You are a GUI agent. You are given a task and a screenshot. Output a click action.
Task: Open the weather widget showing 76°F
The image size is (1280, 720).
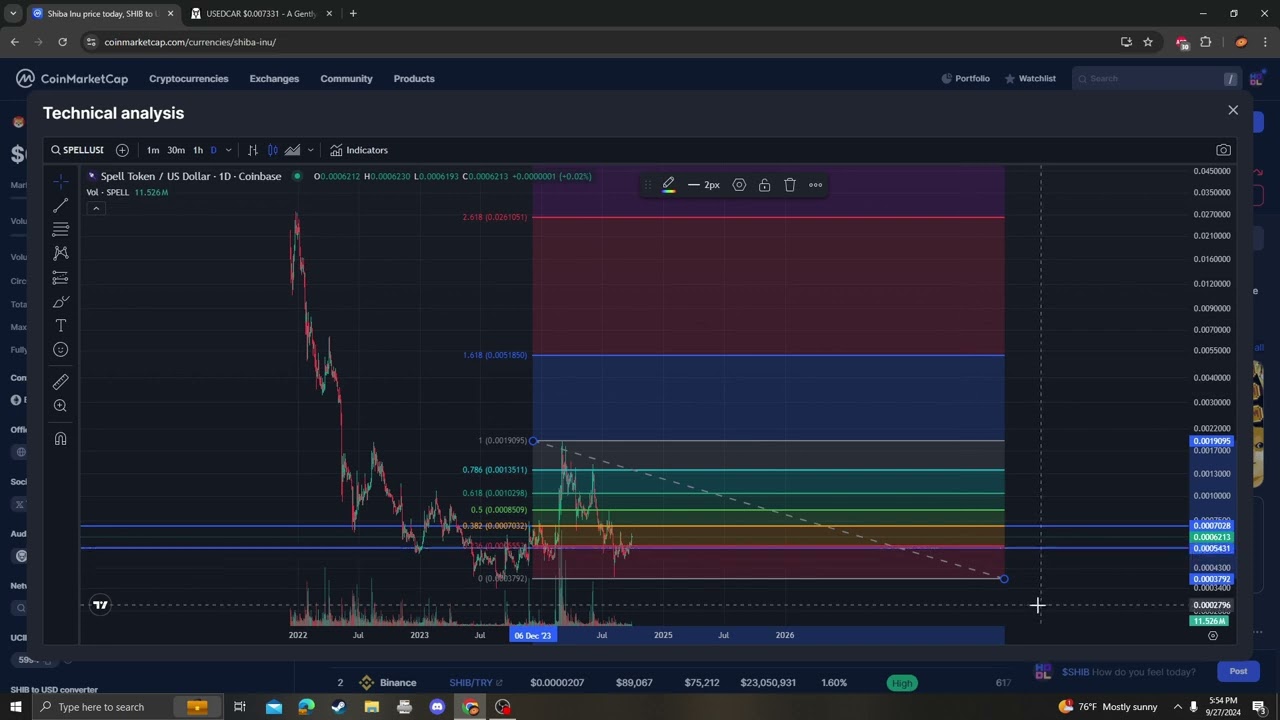coord(1110,707)
